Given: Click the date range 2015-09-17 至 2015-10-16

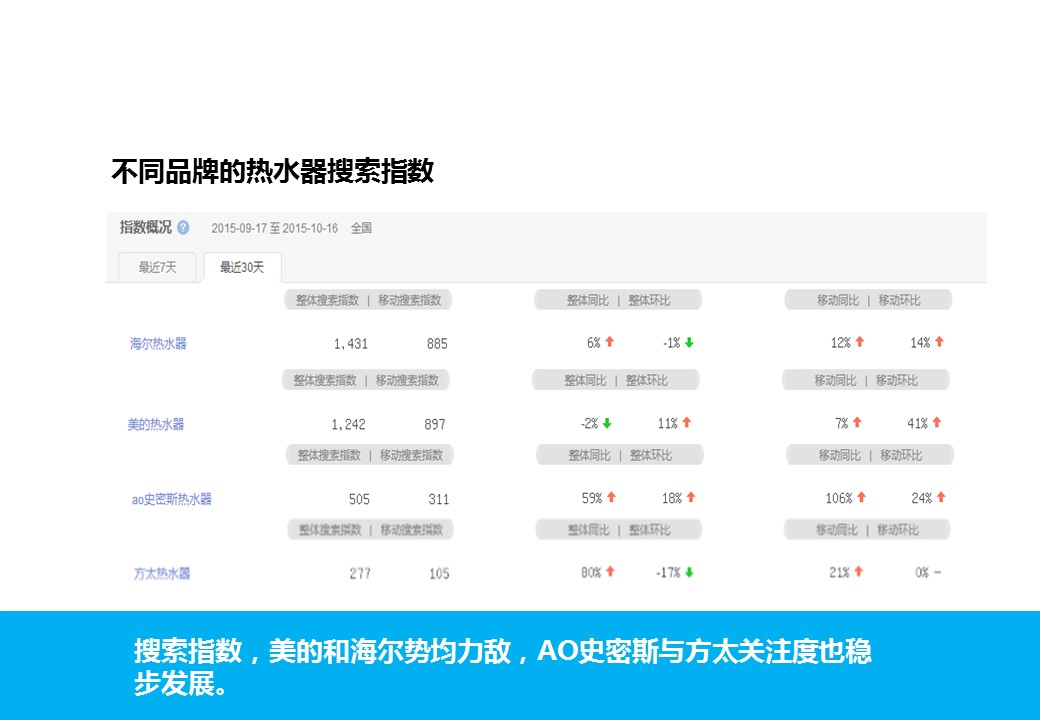Looking at the screenshot, I should (275, 228).
